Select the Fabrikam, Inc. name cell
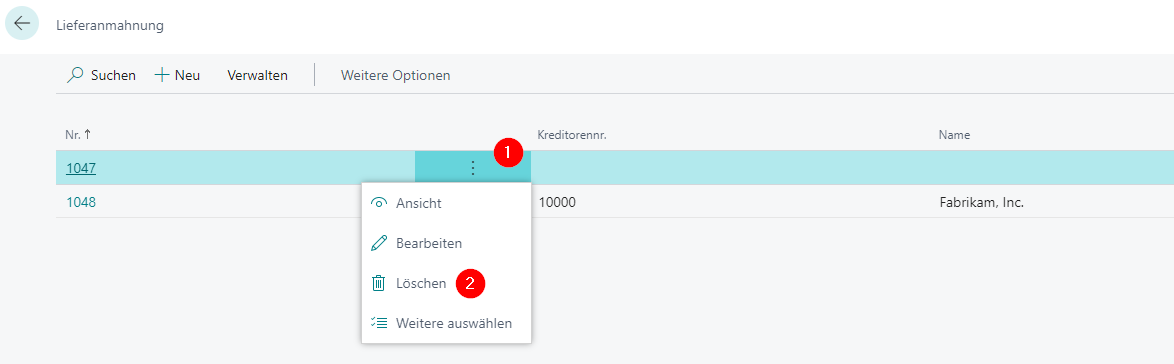This screenshot has width=1174, height=364. [x=982, y=202]
